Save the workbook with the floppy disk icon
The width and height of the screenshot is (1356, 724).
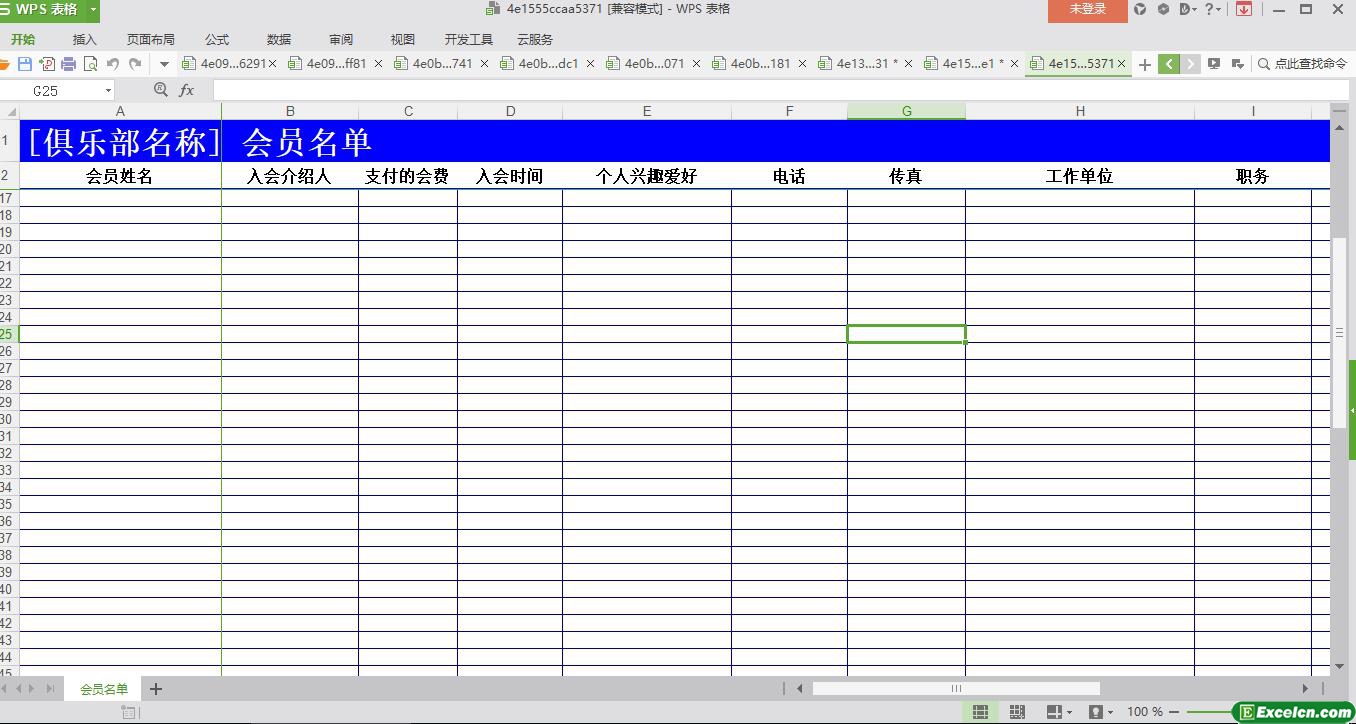coord(25,64)
